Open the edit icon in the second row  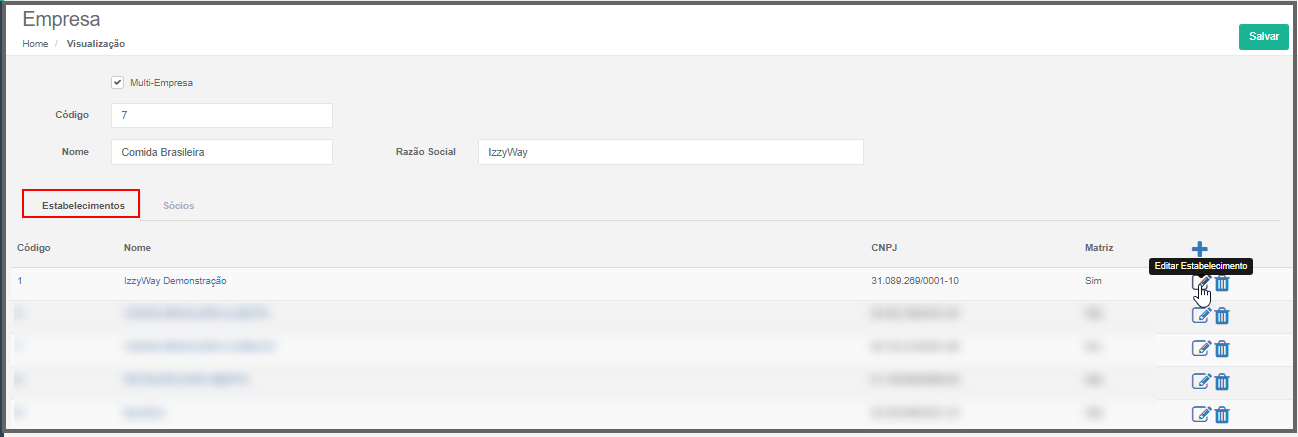tap(1201, 315)
